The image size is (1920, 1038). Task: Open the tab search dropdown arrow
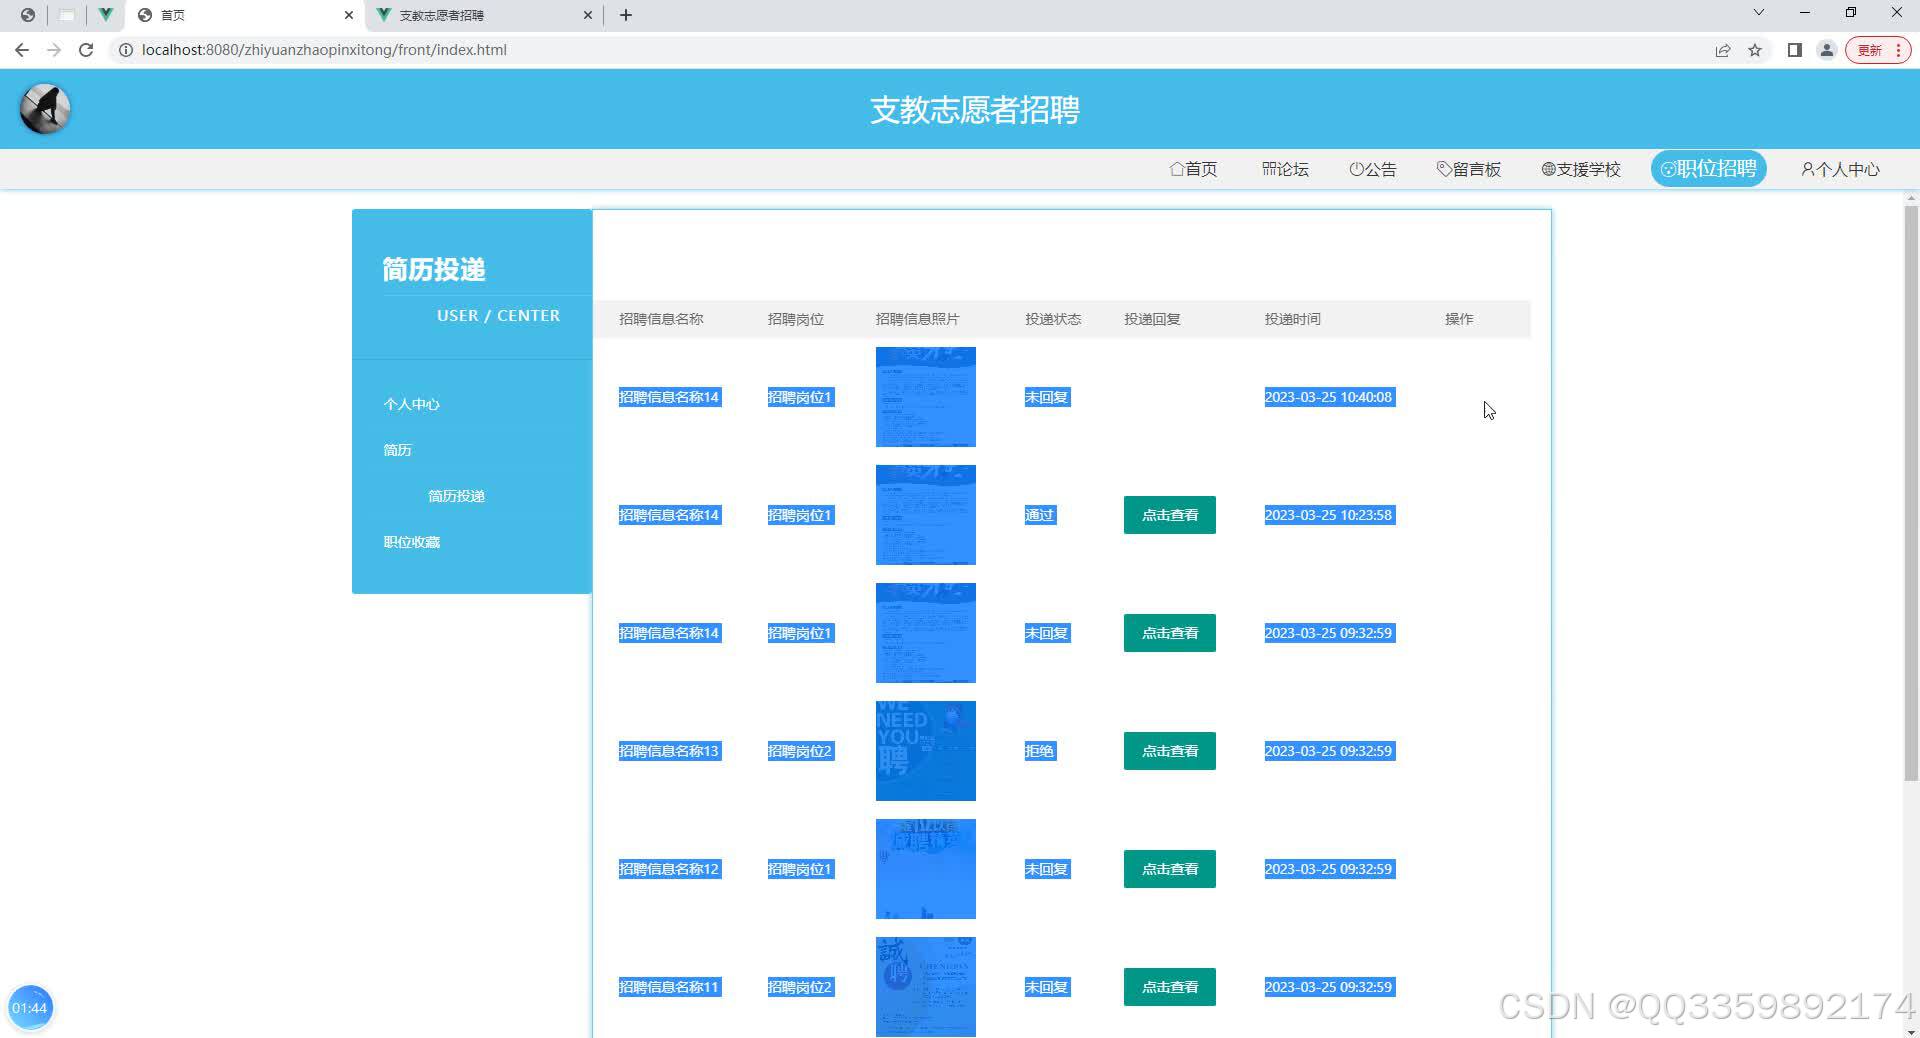pyautogui.click(x=1758, y=13)
